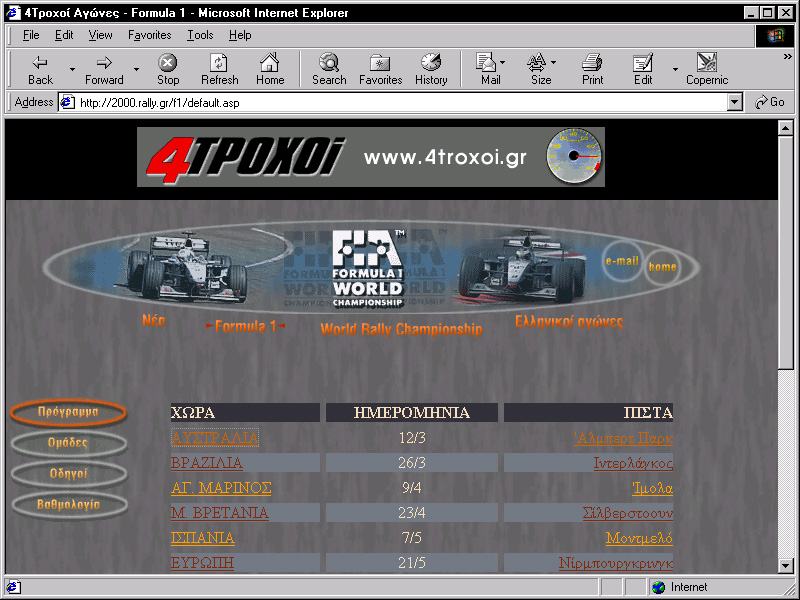Image resolution: width=800 pixels, height=600 pixels.
Task: Open the Νίρμπουργκρινγκ circuit link
Action: (616, 563)
